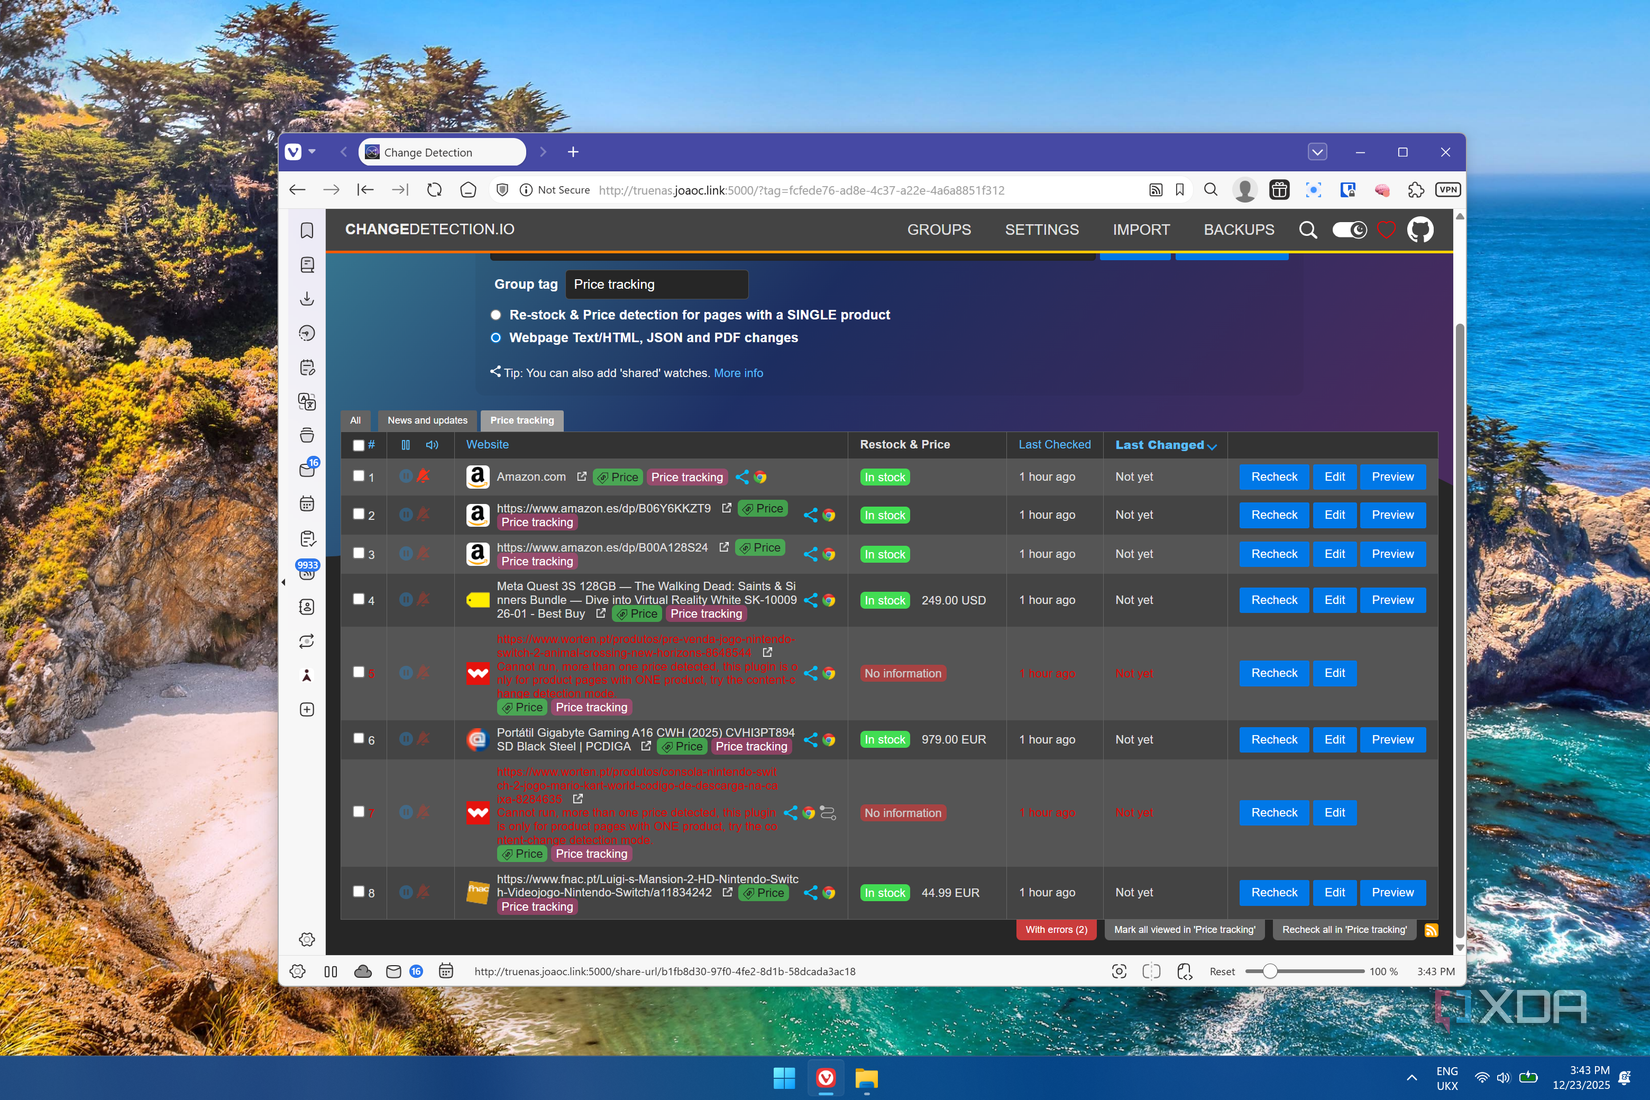This screenshot has height=1100, width=1650.
Task: Click the Group tag input field
Action: [656, 284]
